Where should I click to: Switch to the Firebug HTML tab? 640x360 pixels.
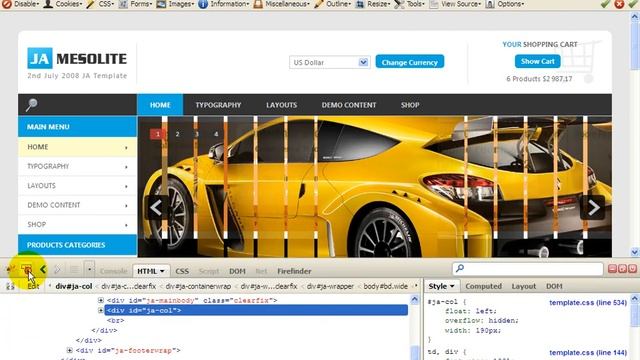point(151,271)
